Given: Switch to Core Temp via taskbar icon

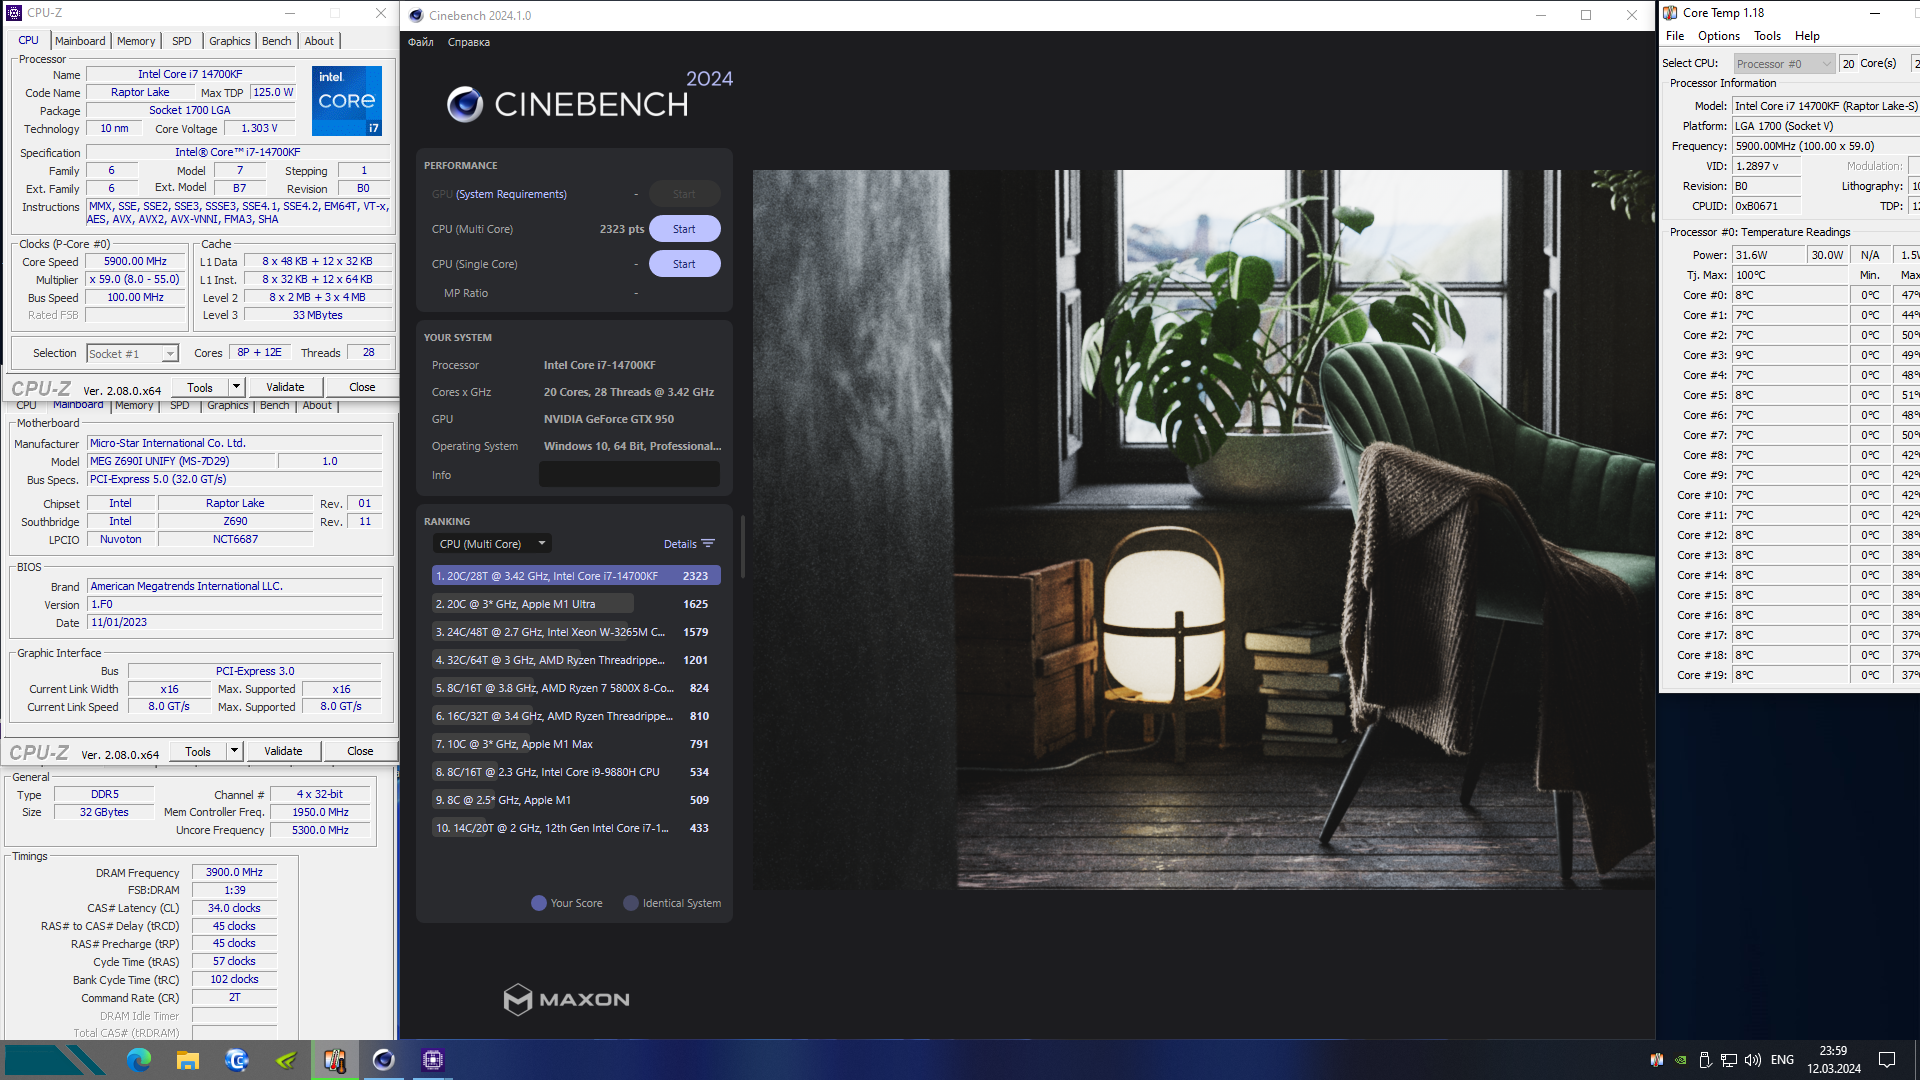Looking at the screenshot, I should [335, 1060].
